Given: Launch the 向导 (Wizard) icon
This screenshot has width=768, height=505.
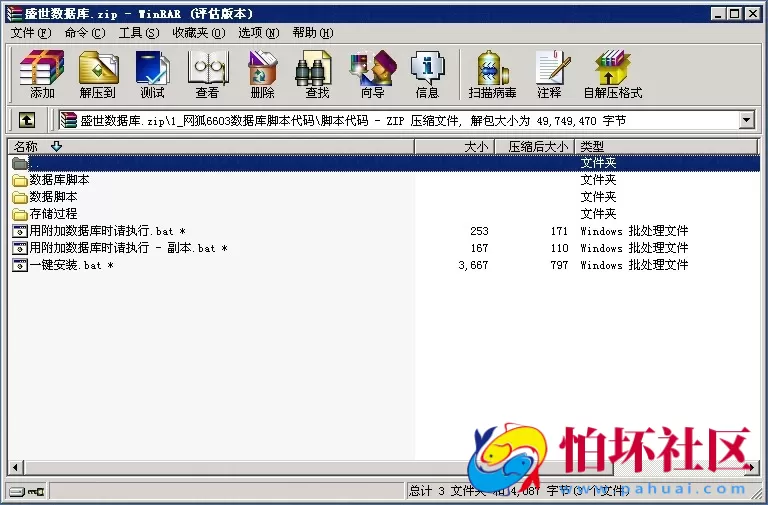Looking at the screenshot, I should pos(373,73).
